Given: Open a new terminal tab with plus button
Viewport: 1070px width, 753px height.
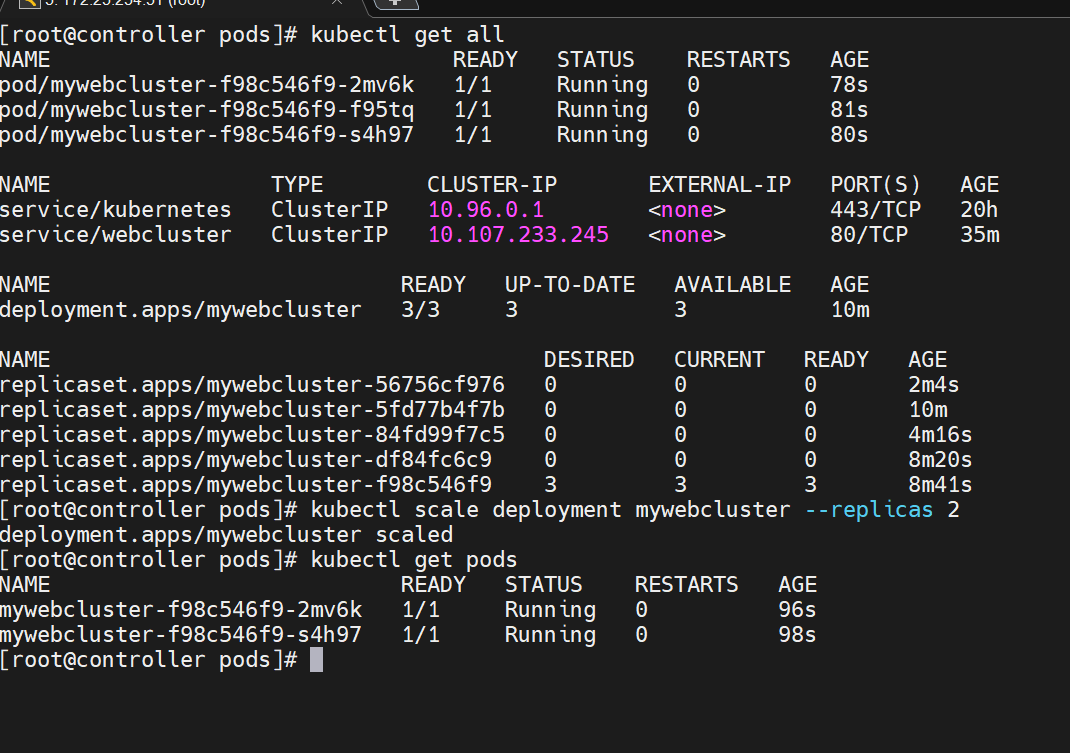Looking at the screenshot, I should pyautogui.click(x=396, y=3).
